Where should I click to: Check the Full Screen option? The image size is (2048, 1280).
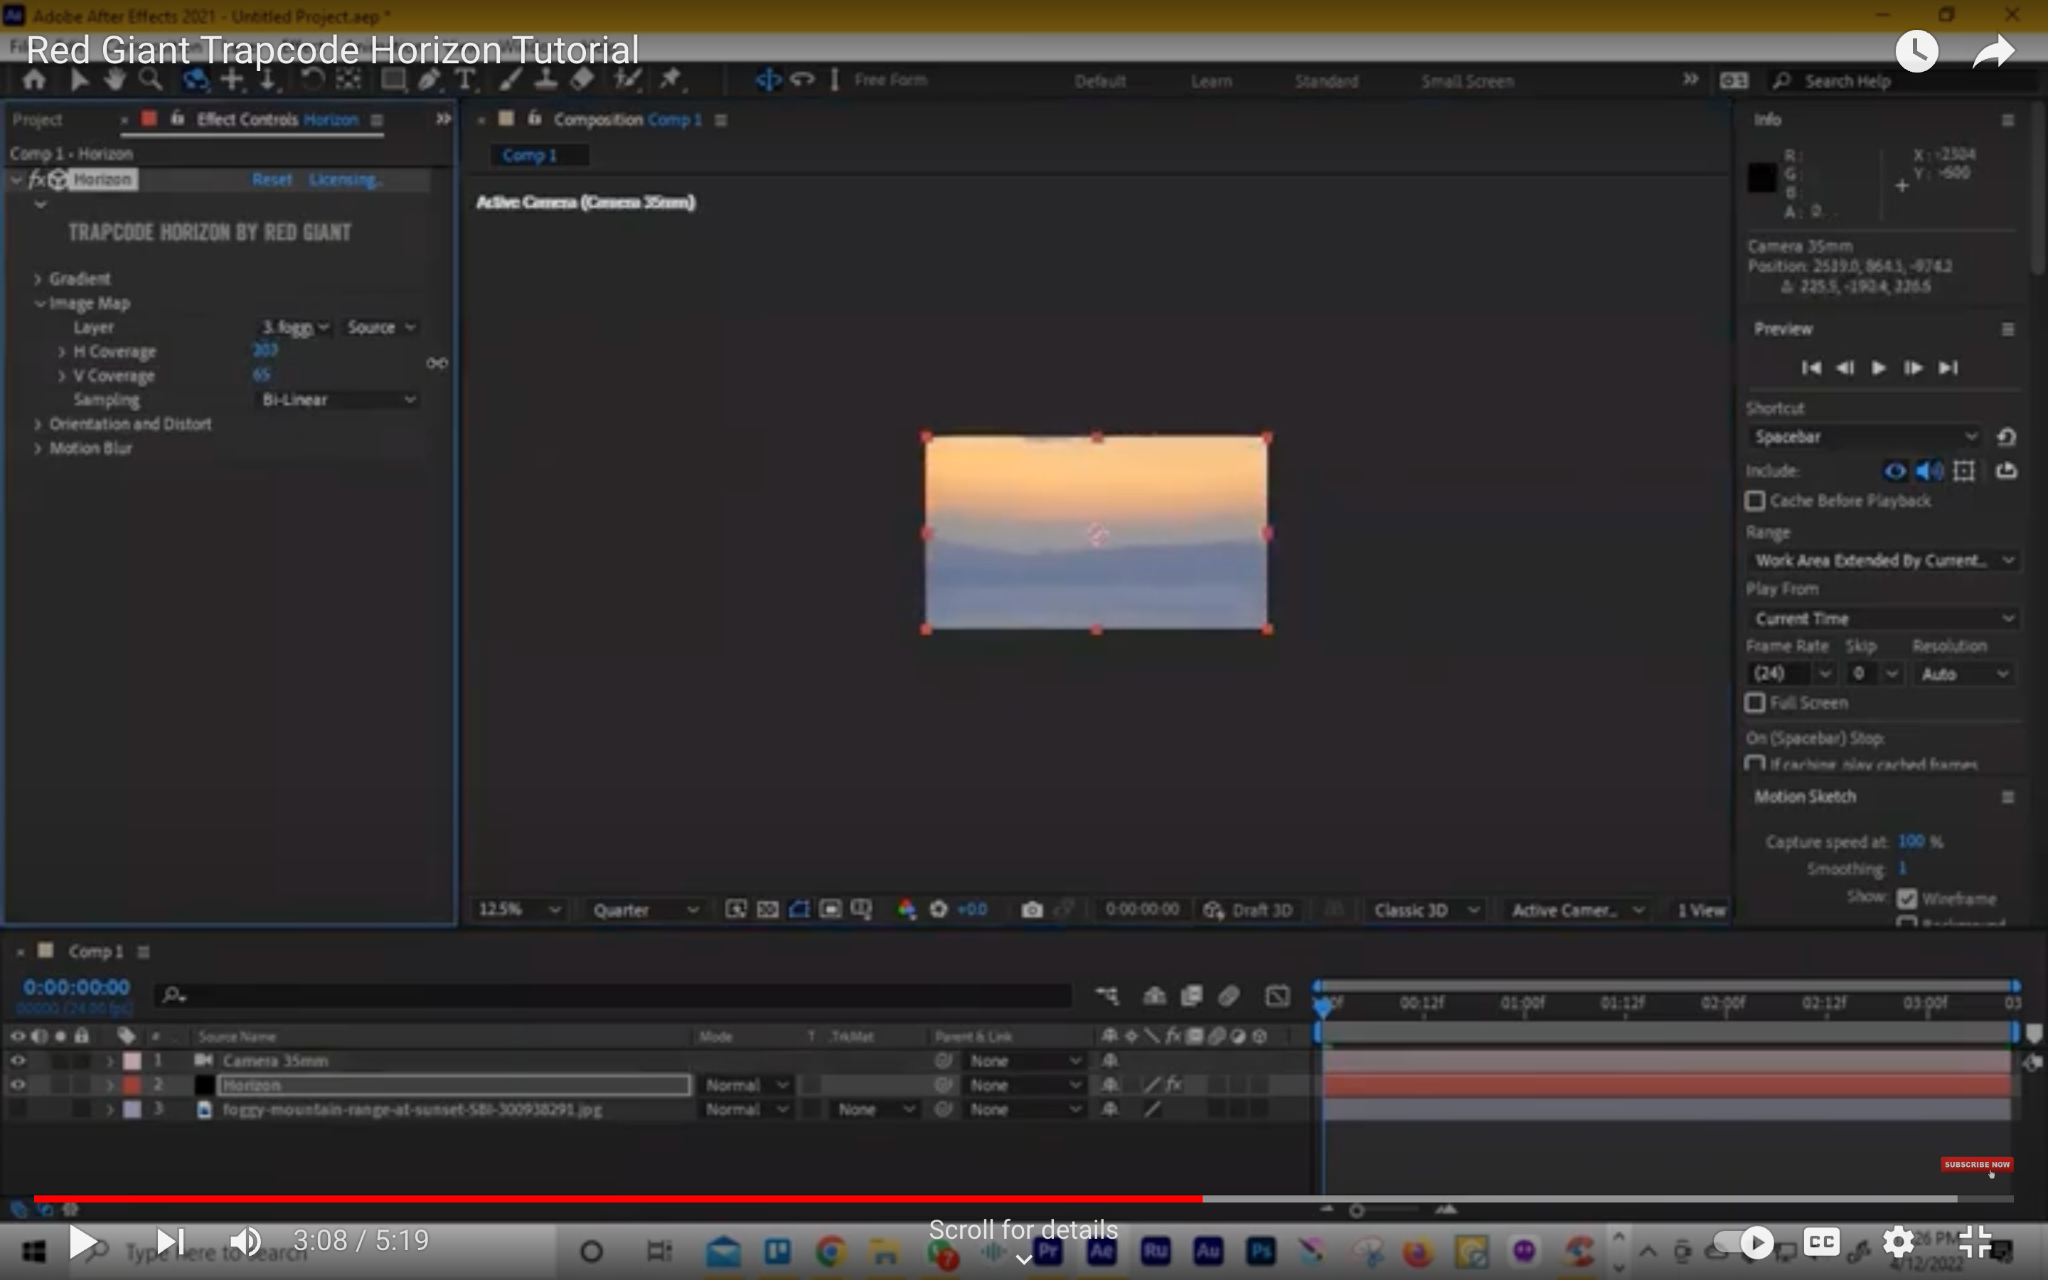(x=1755, y=703)
